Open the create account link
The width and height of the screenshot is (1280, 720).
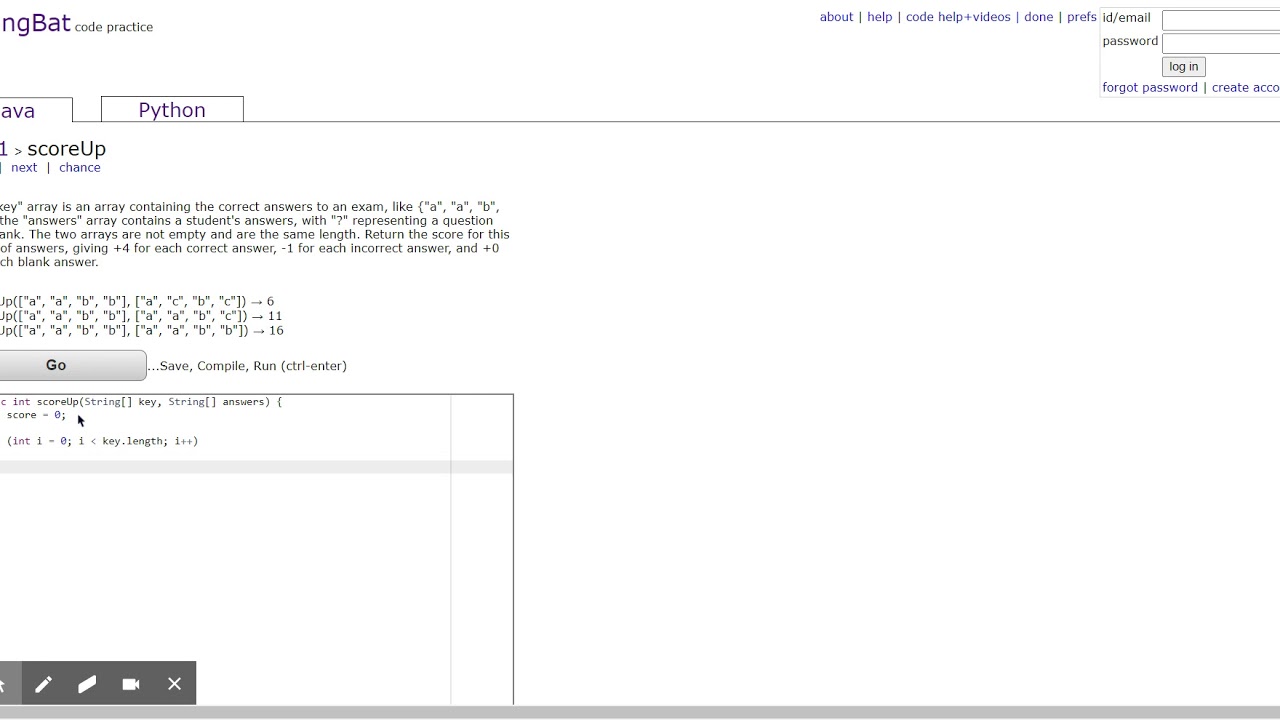point(1246,87)
